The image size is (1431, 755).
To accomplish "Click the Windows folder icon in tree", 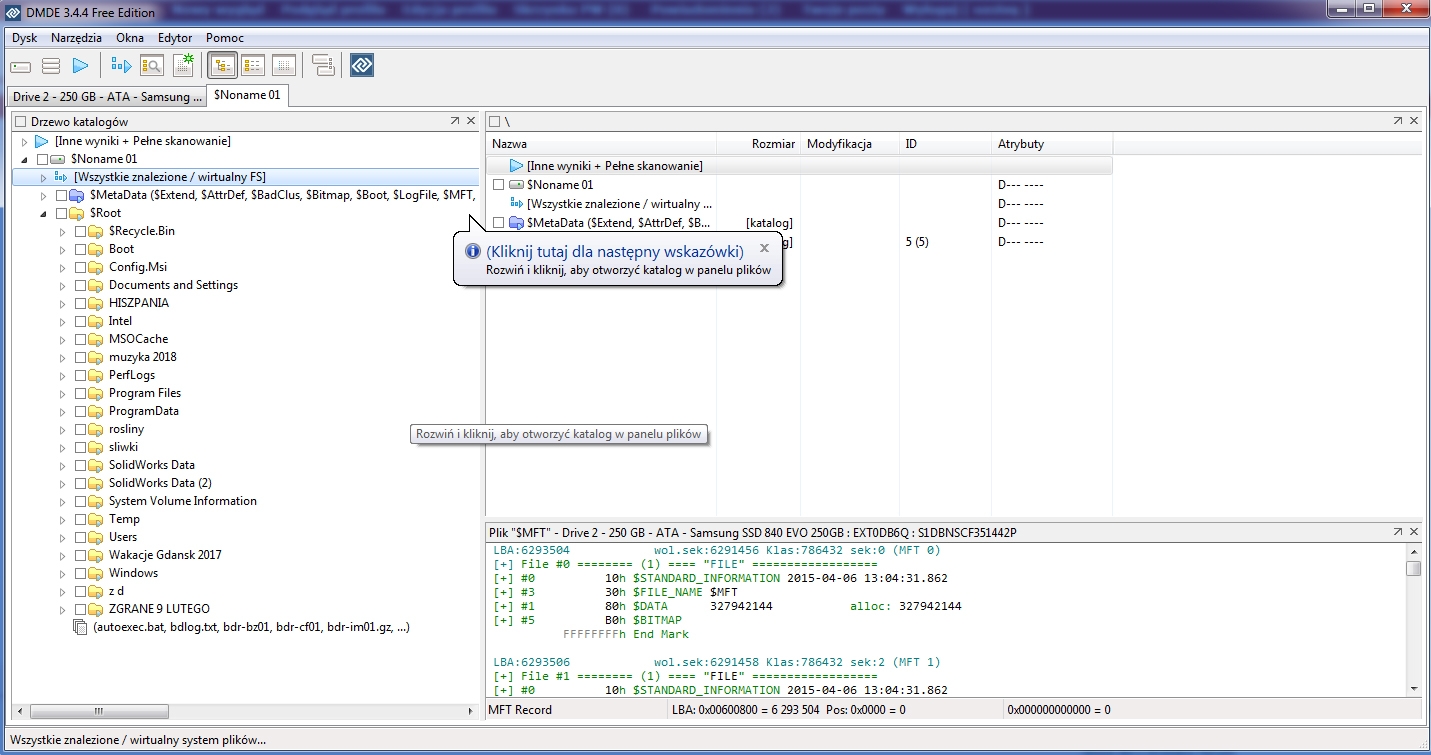I will pyautogui.click(x=96, y=573).
